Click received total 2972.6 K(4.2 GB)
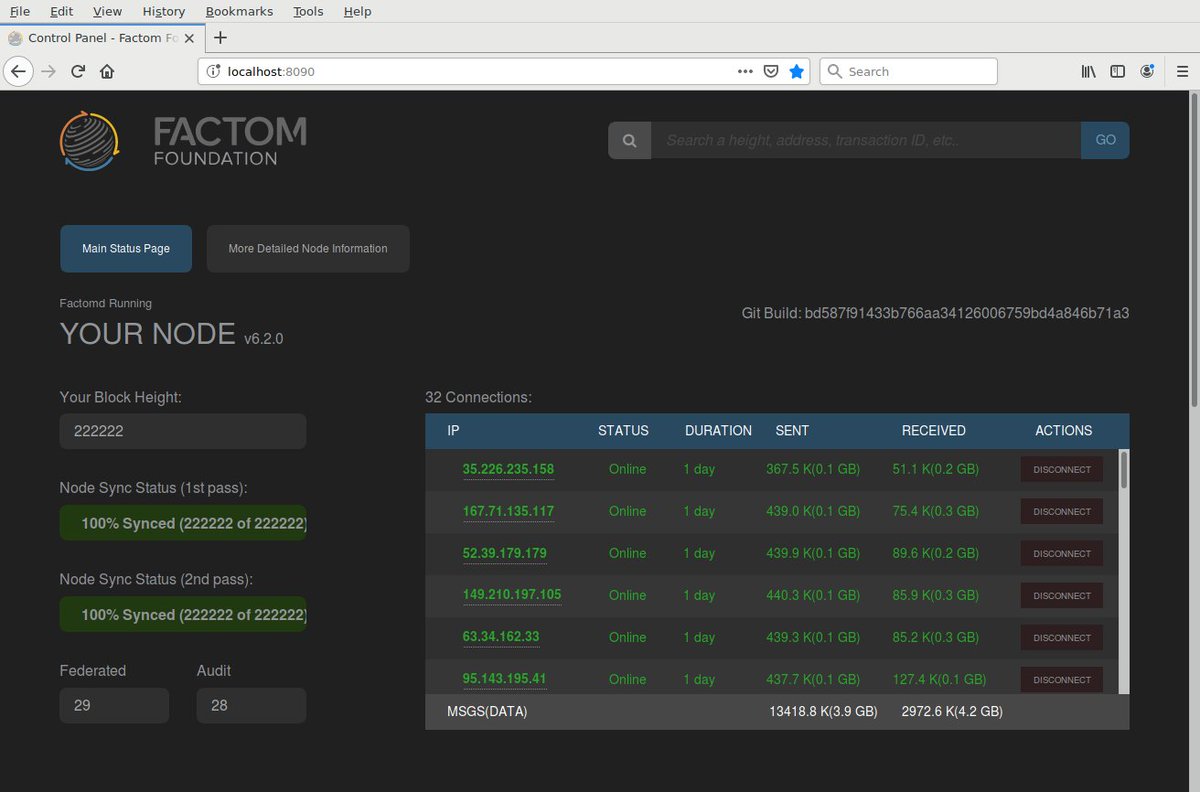 (x=952, y=712)
